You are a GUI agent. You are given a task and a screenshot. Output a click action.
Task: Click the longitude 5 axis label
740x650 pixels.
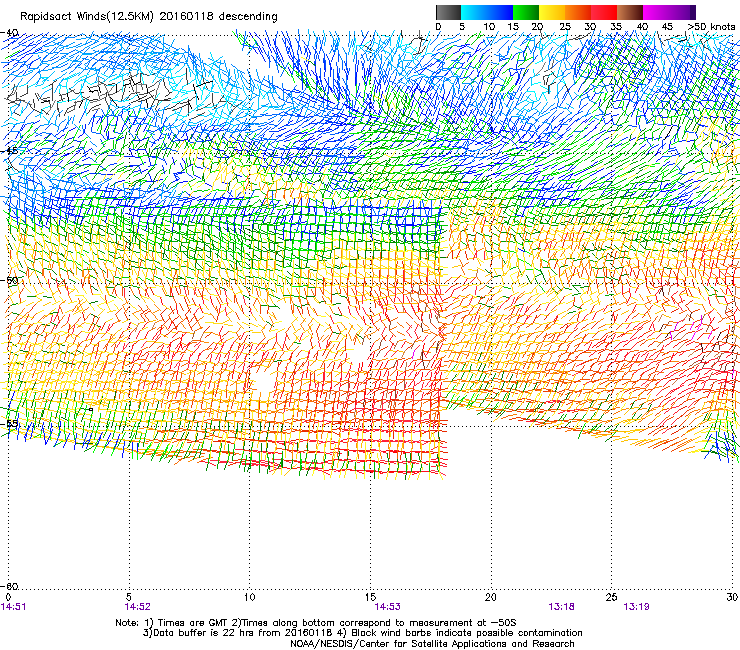(129, 597)
